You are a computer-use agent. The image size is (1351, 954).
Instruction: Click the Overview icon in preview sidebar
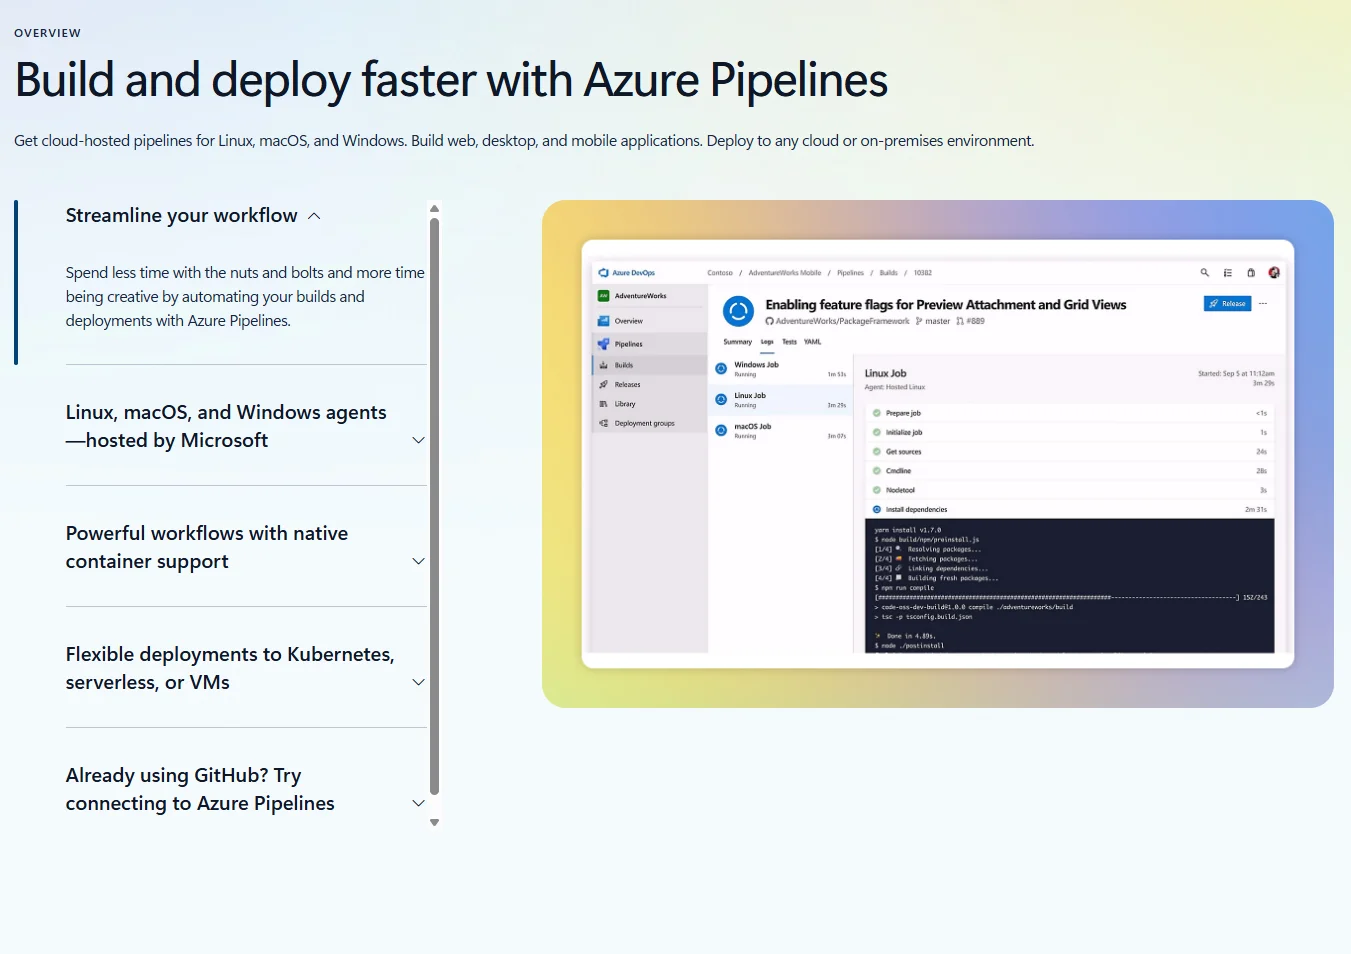point(603,321)
